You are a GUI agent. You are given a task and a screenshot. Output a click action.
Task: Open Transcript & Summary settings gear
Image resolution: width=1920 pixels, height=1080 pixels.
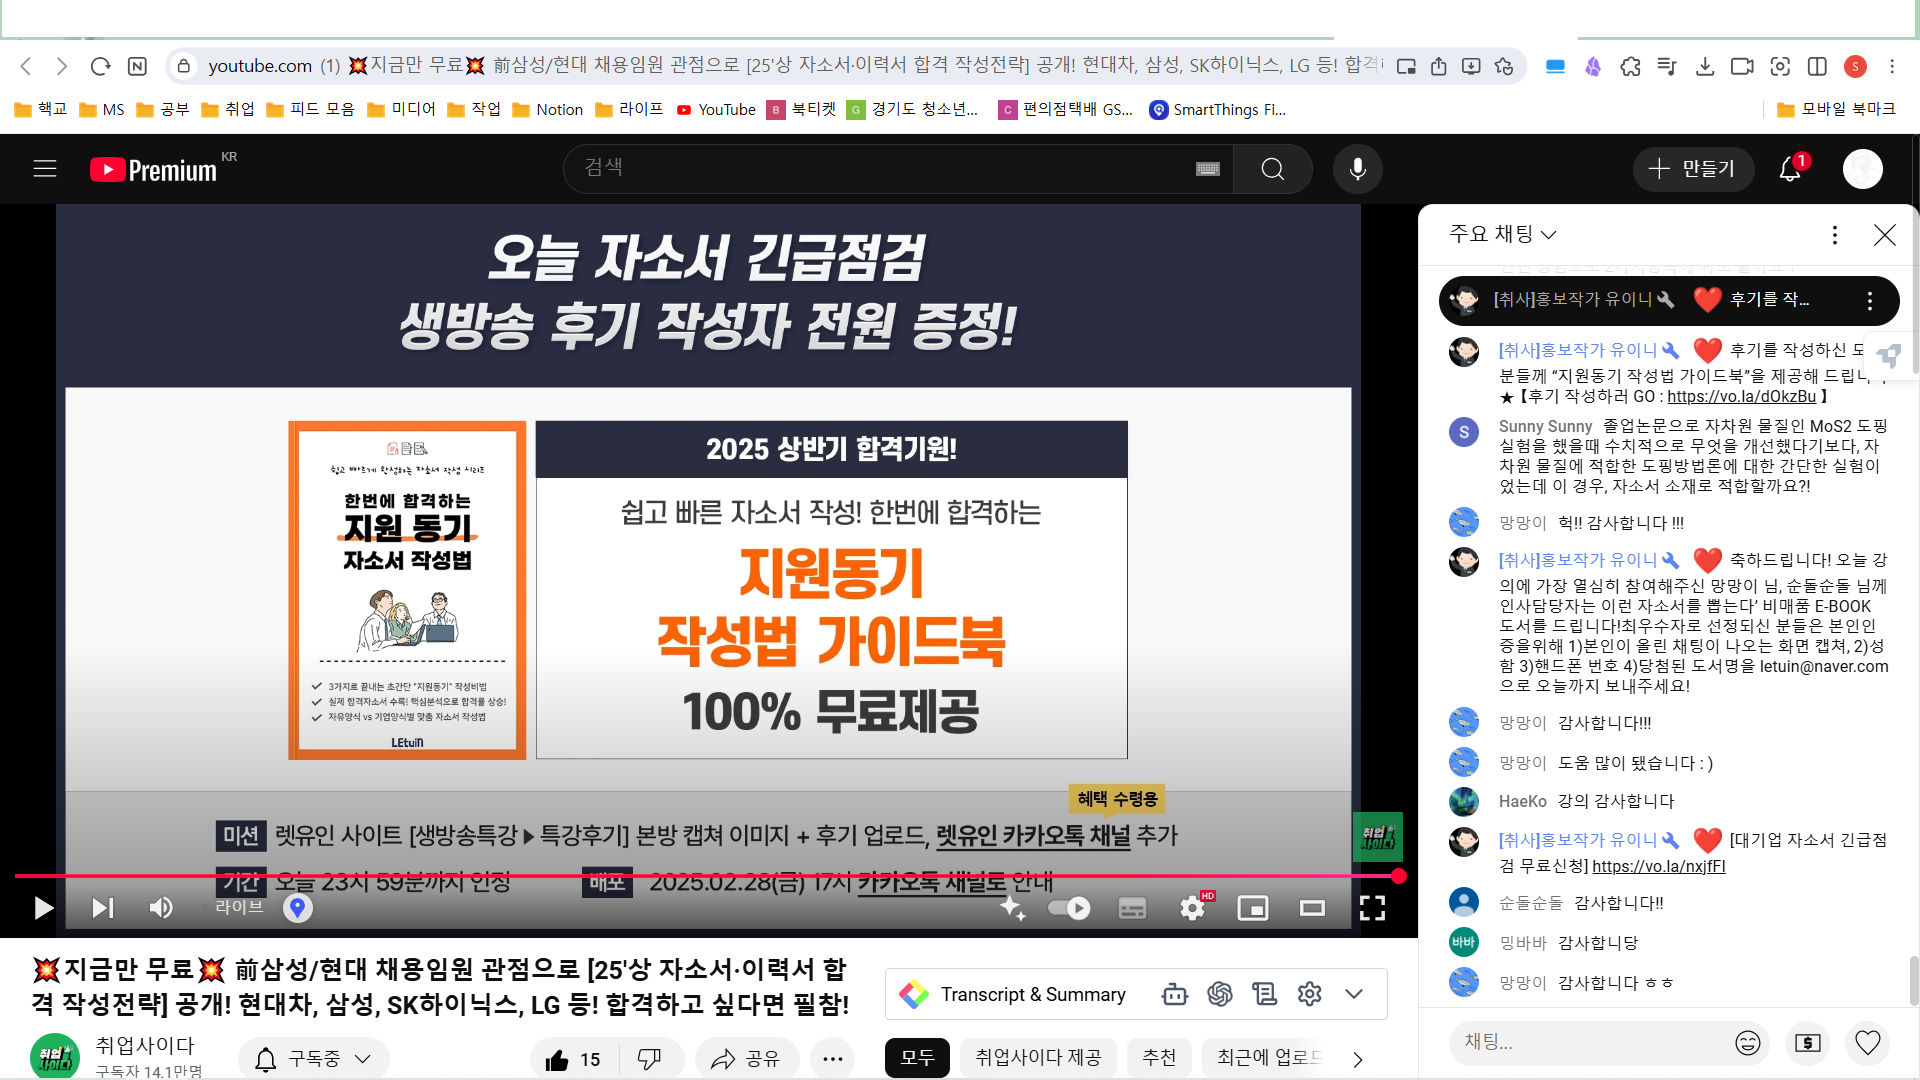[1309, 994]
